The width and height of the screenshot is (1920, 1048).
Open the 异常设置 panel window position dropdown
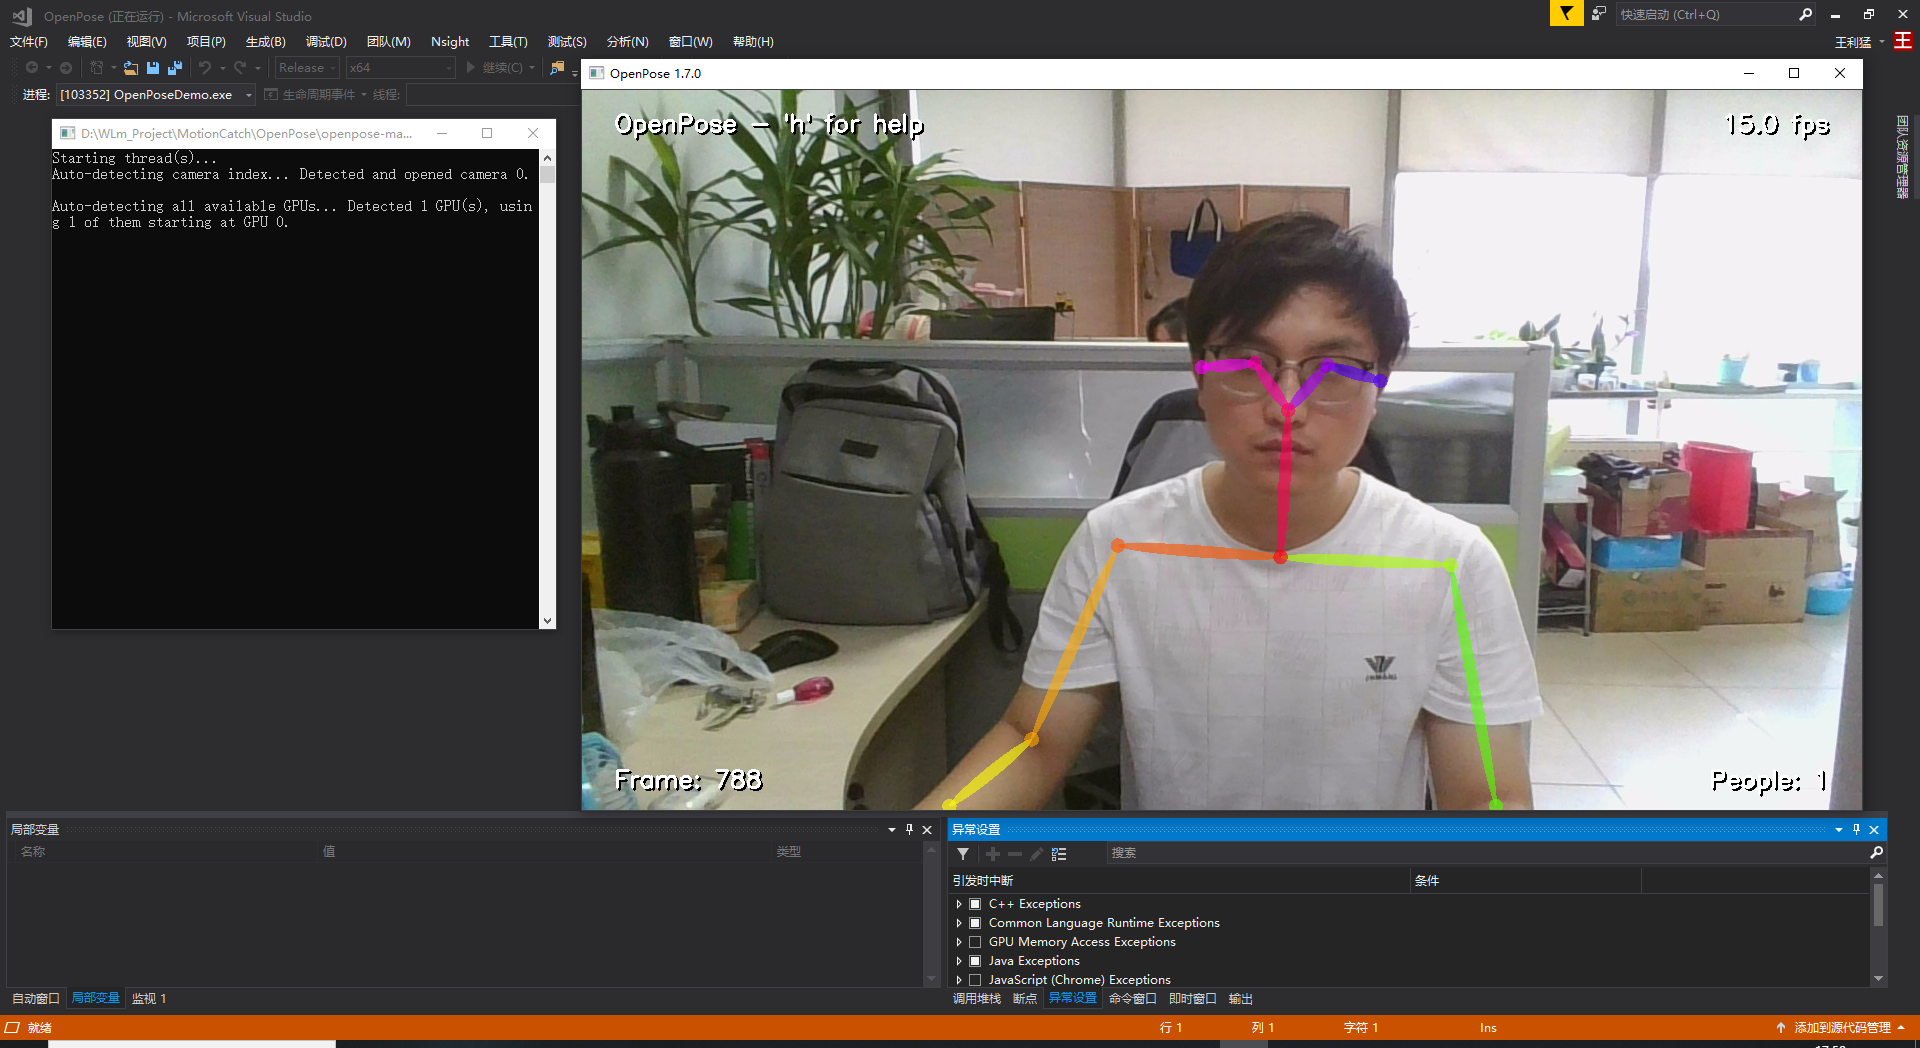(x=1838, y=830)
